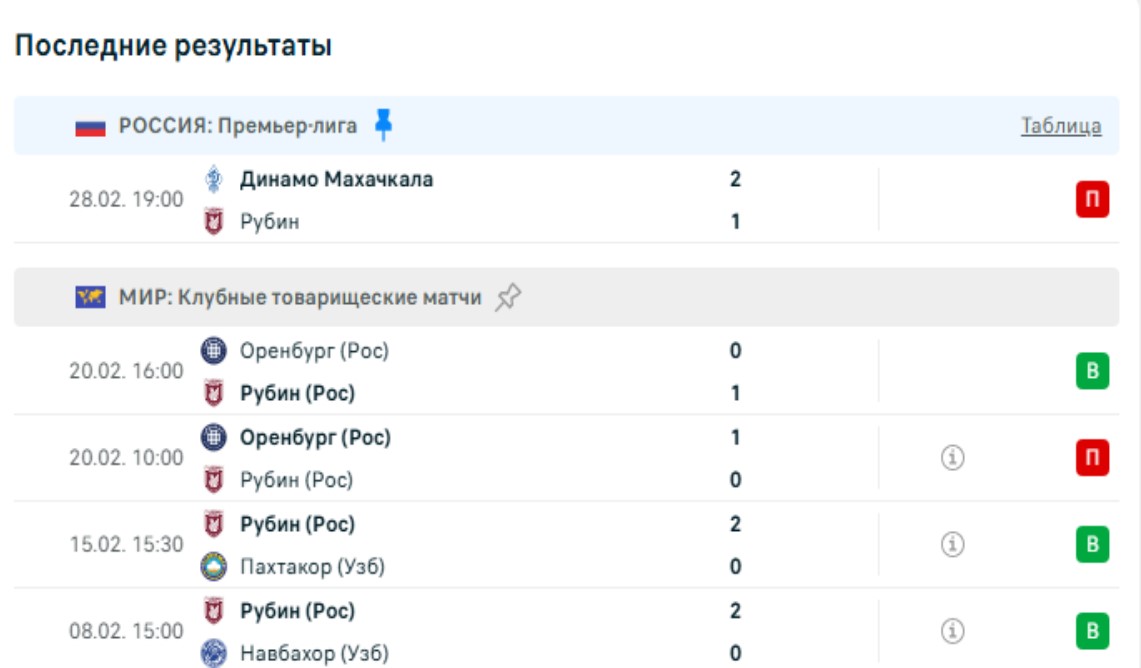Viewport: 1141px width, 668px height.
Task: Open info icon for Рубин–Пахтакор match
Action: [x=953, y=544]
